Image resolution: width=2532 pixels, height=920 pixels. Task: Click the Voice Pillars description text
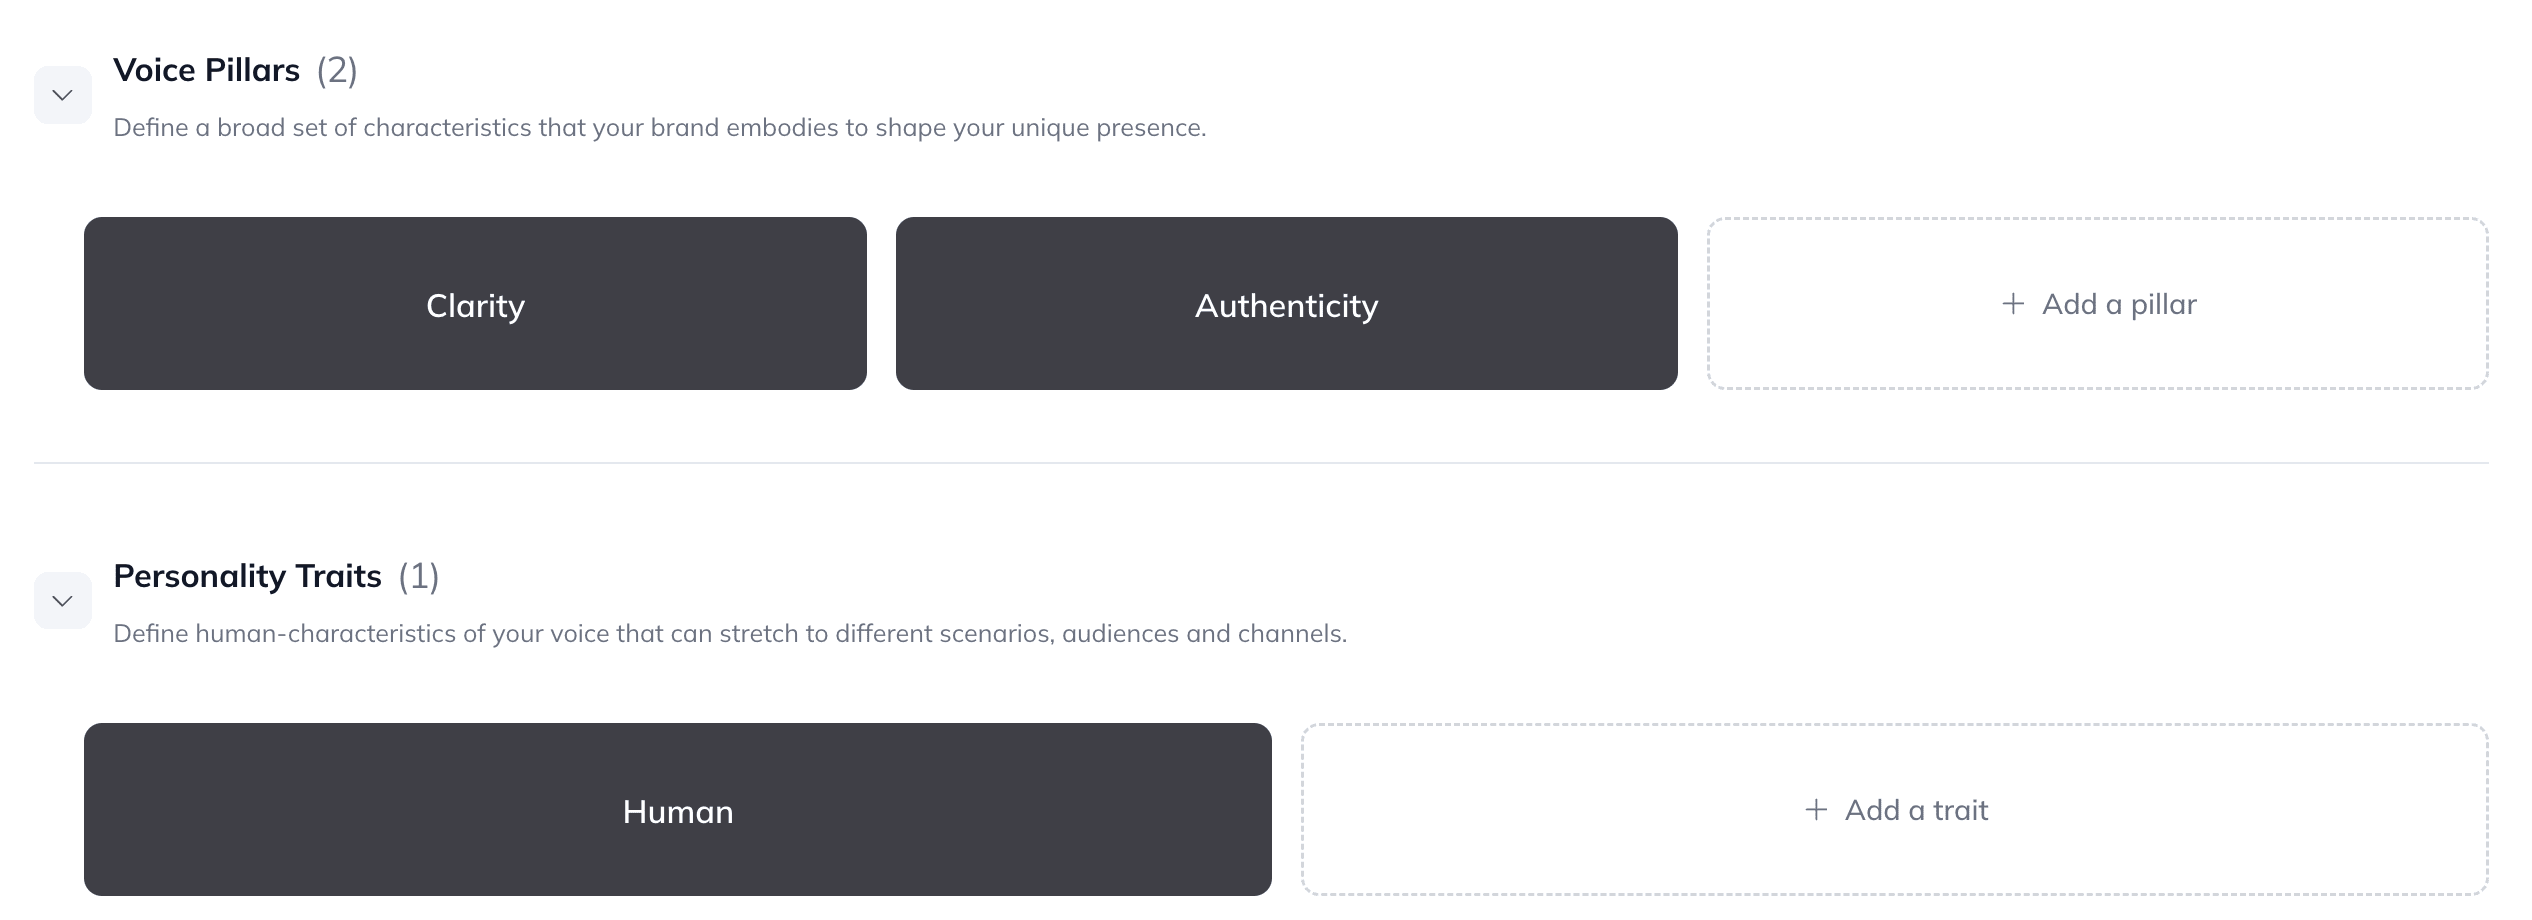click(x=659, y=128)
